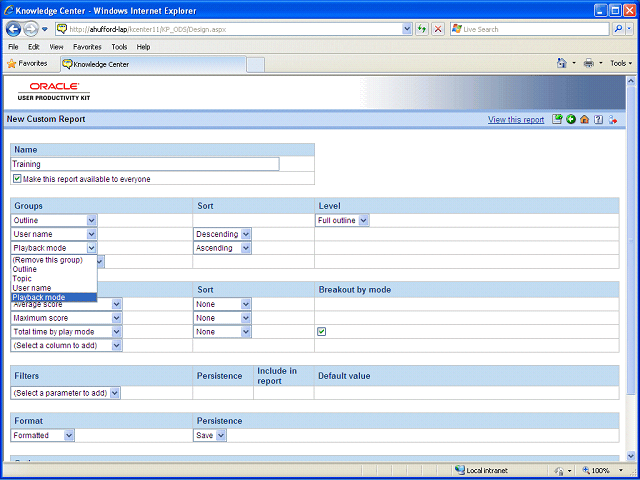Open help via the question mark icon
The width and height of the screenshot is (640, 480).
598,119
